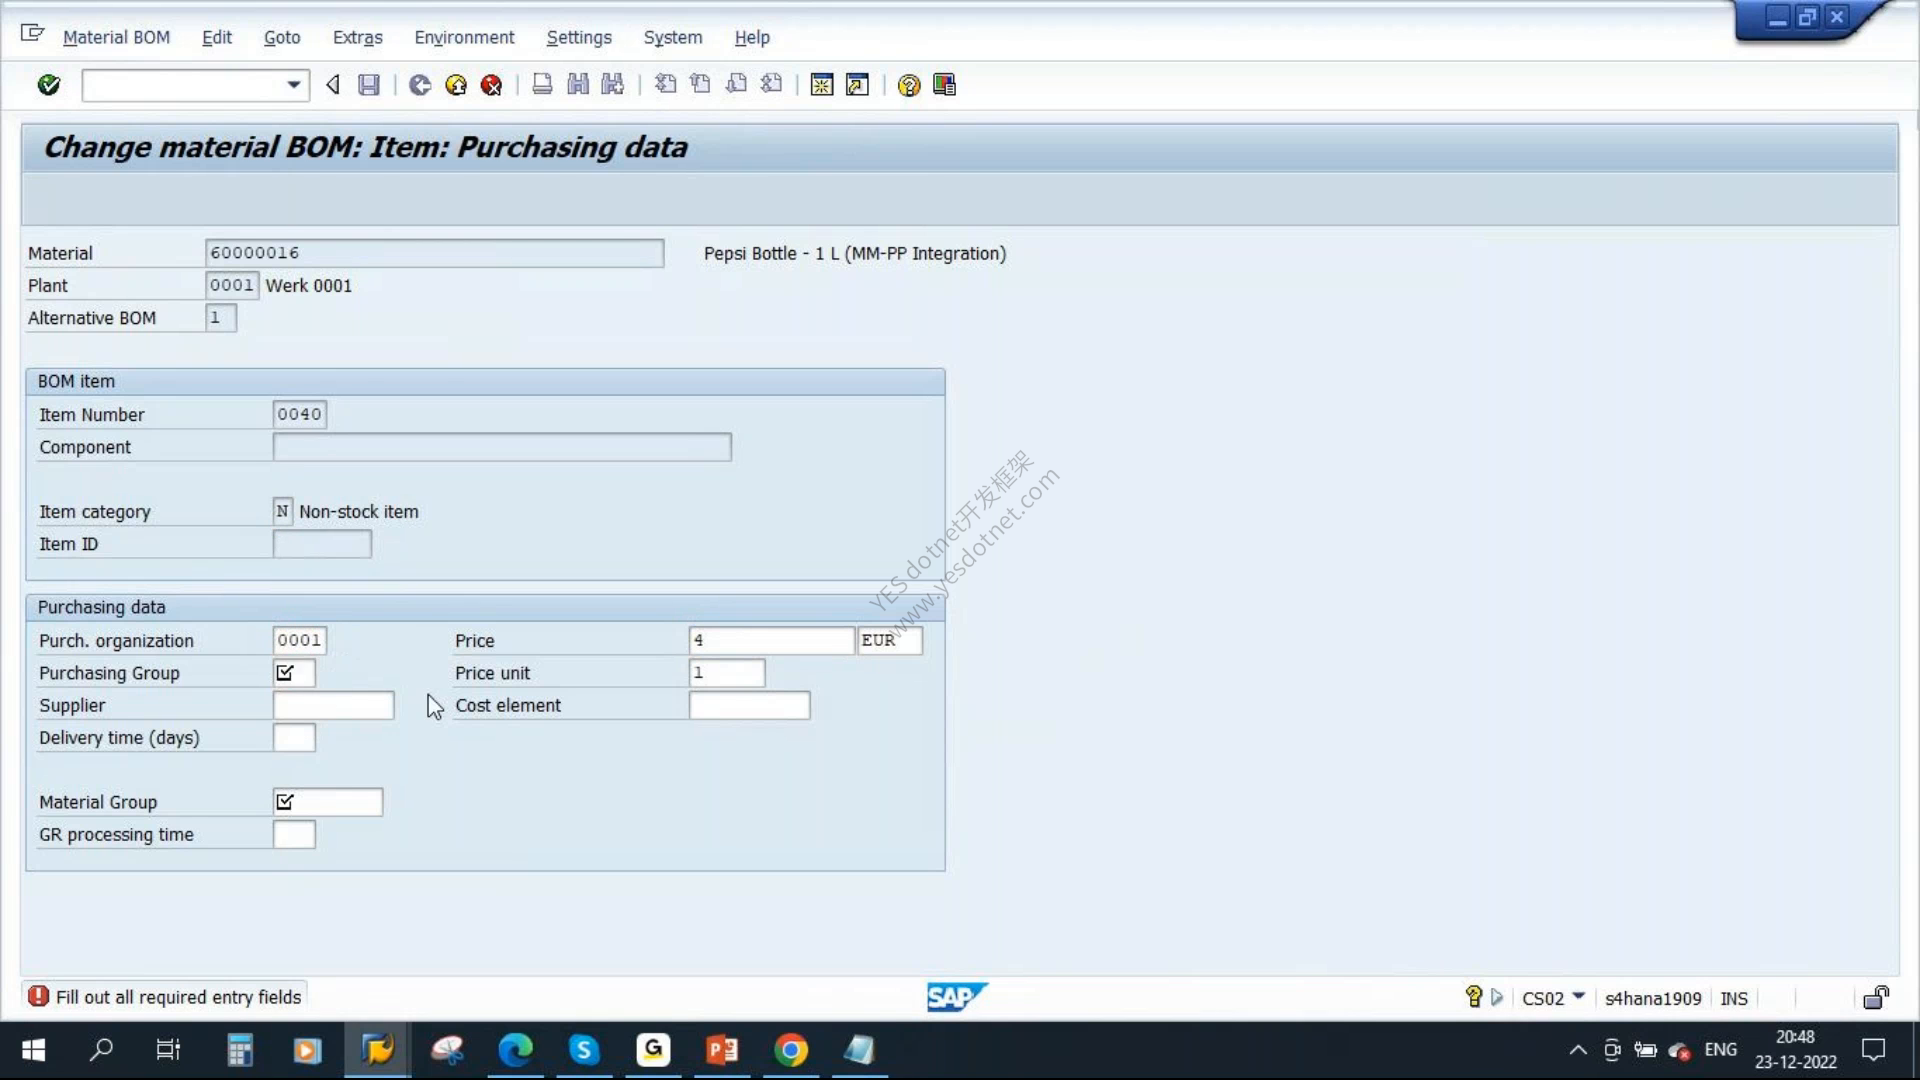Open the CS02 transaction dropdown in status bar
Screen dimensions: 1920x1080
(1578, 996)
